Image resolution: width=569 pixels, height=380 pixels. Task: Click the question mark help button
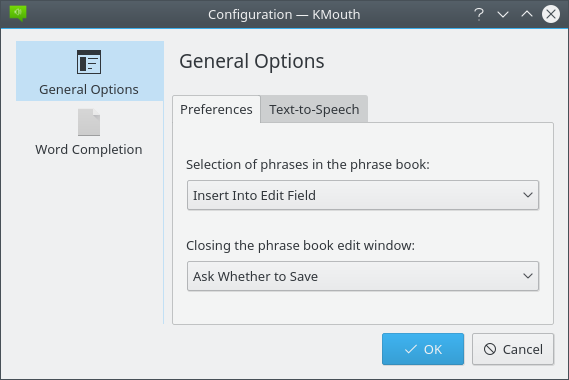479,15
